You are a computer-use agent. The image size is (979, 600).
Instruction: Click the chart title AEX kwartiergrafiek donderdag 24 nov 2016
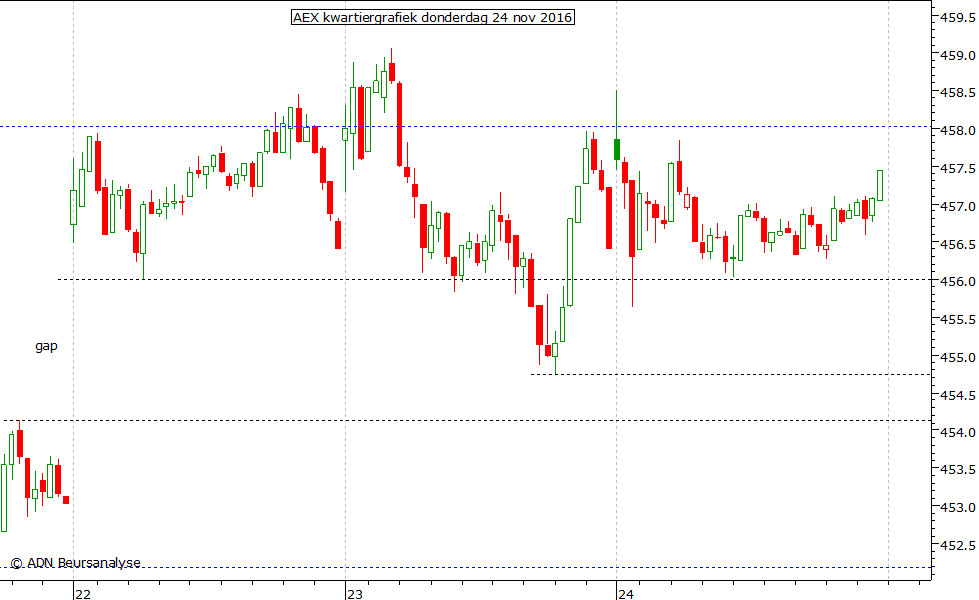click(433, 17)
